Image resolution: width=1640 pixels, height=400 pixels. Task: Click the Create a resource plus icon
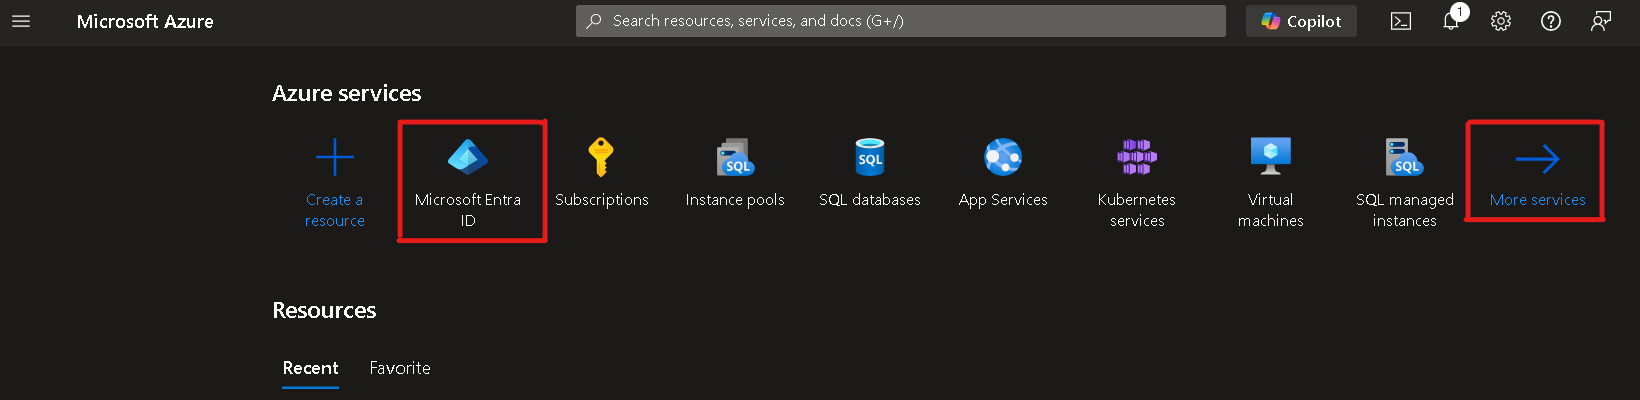335,157
